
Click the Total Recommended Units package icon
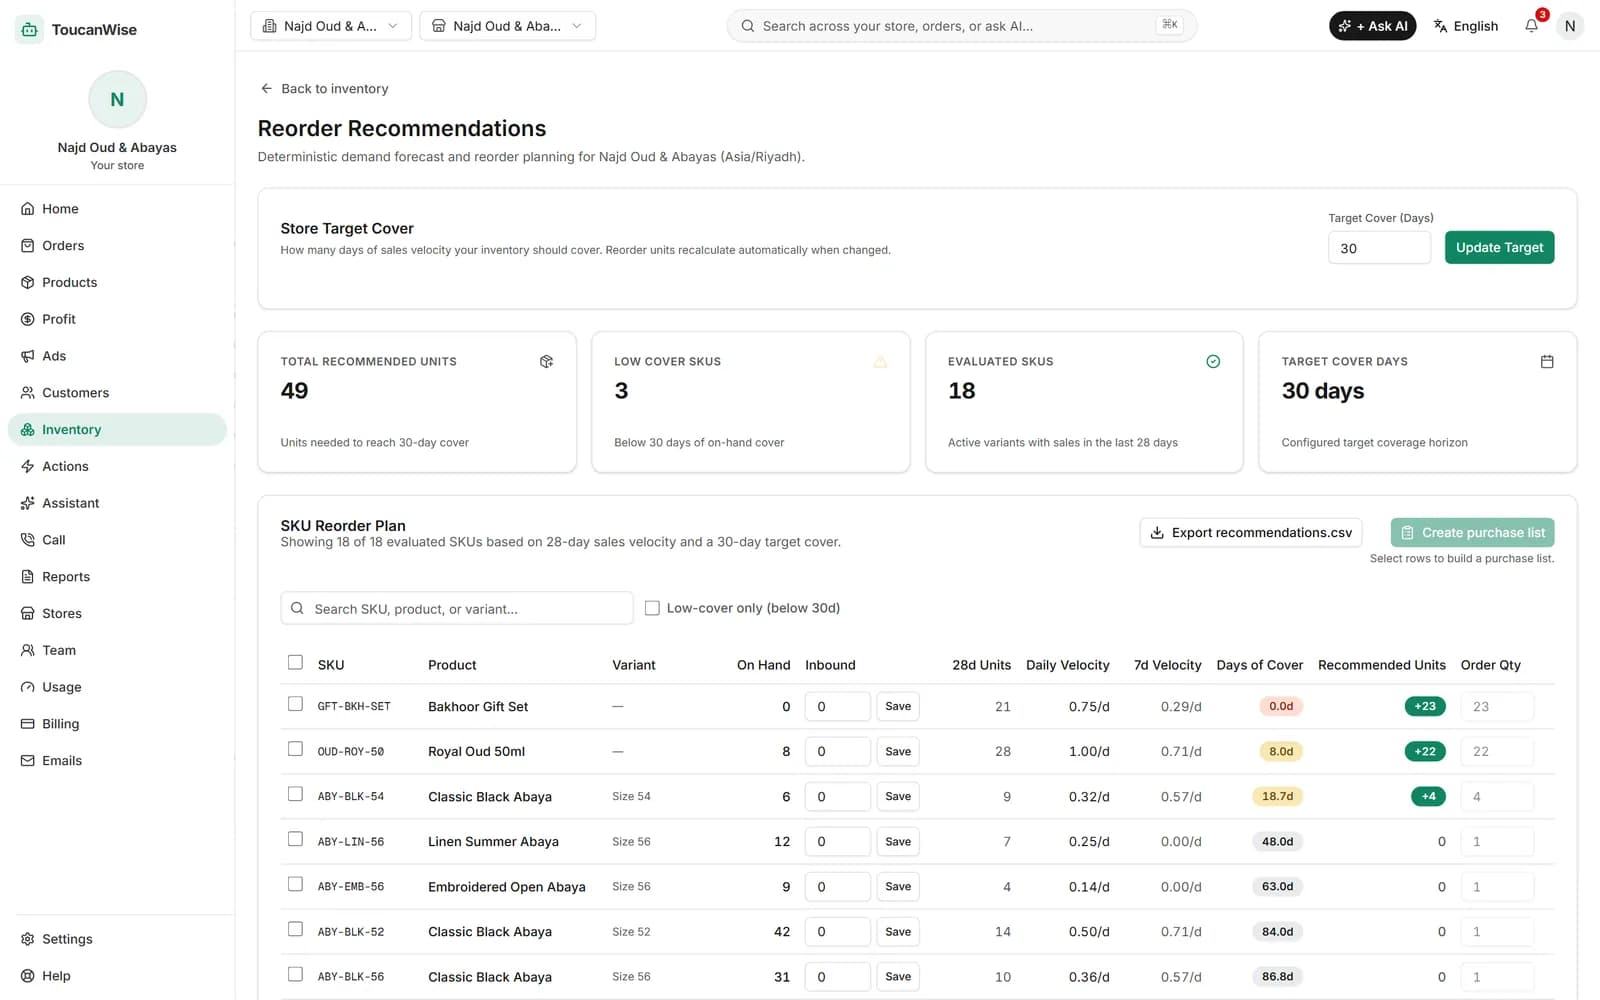click(x=546, y=361)
